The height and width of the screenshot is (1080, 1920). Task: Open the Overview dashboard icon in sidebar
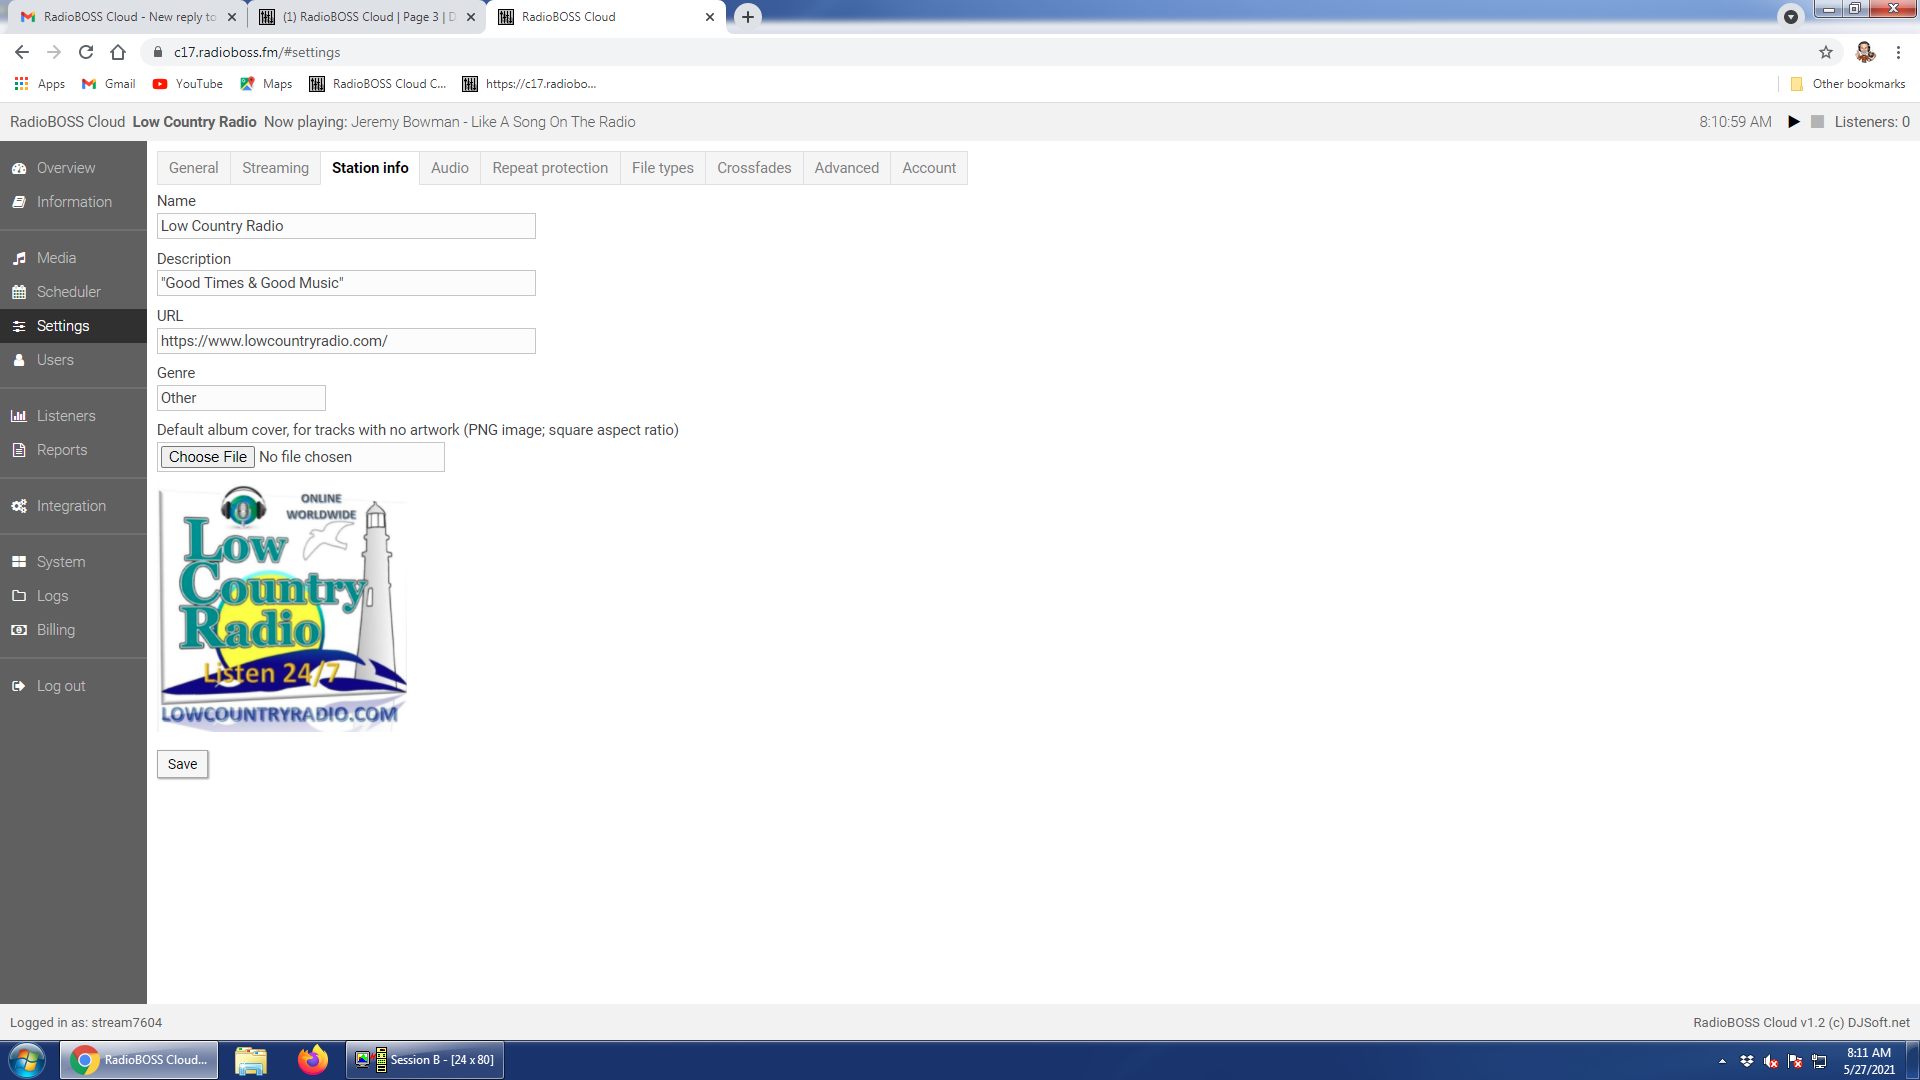(x=19, y=168)
